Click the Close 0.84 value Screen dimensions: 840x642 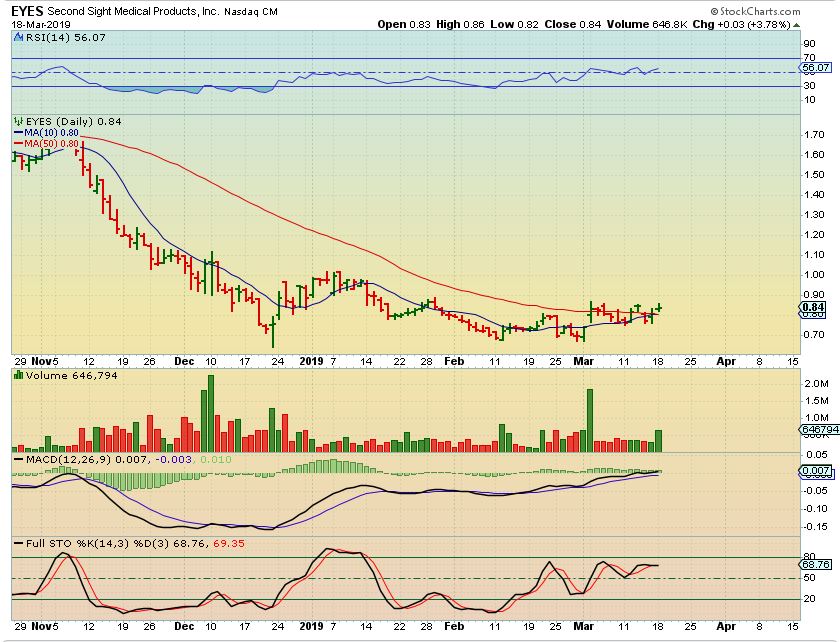click(x=573, y=24)
